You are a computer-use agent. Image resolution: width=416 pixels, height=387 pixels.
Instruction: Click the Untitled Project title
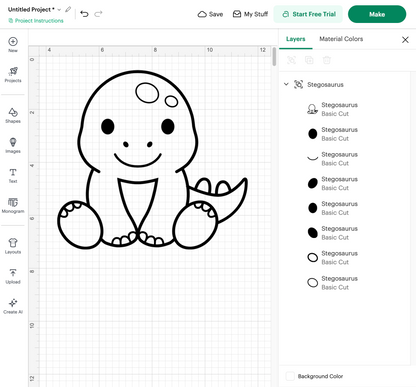click(x=31, y=9)
